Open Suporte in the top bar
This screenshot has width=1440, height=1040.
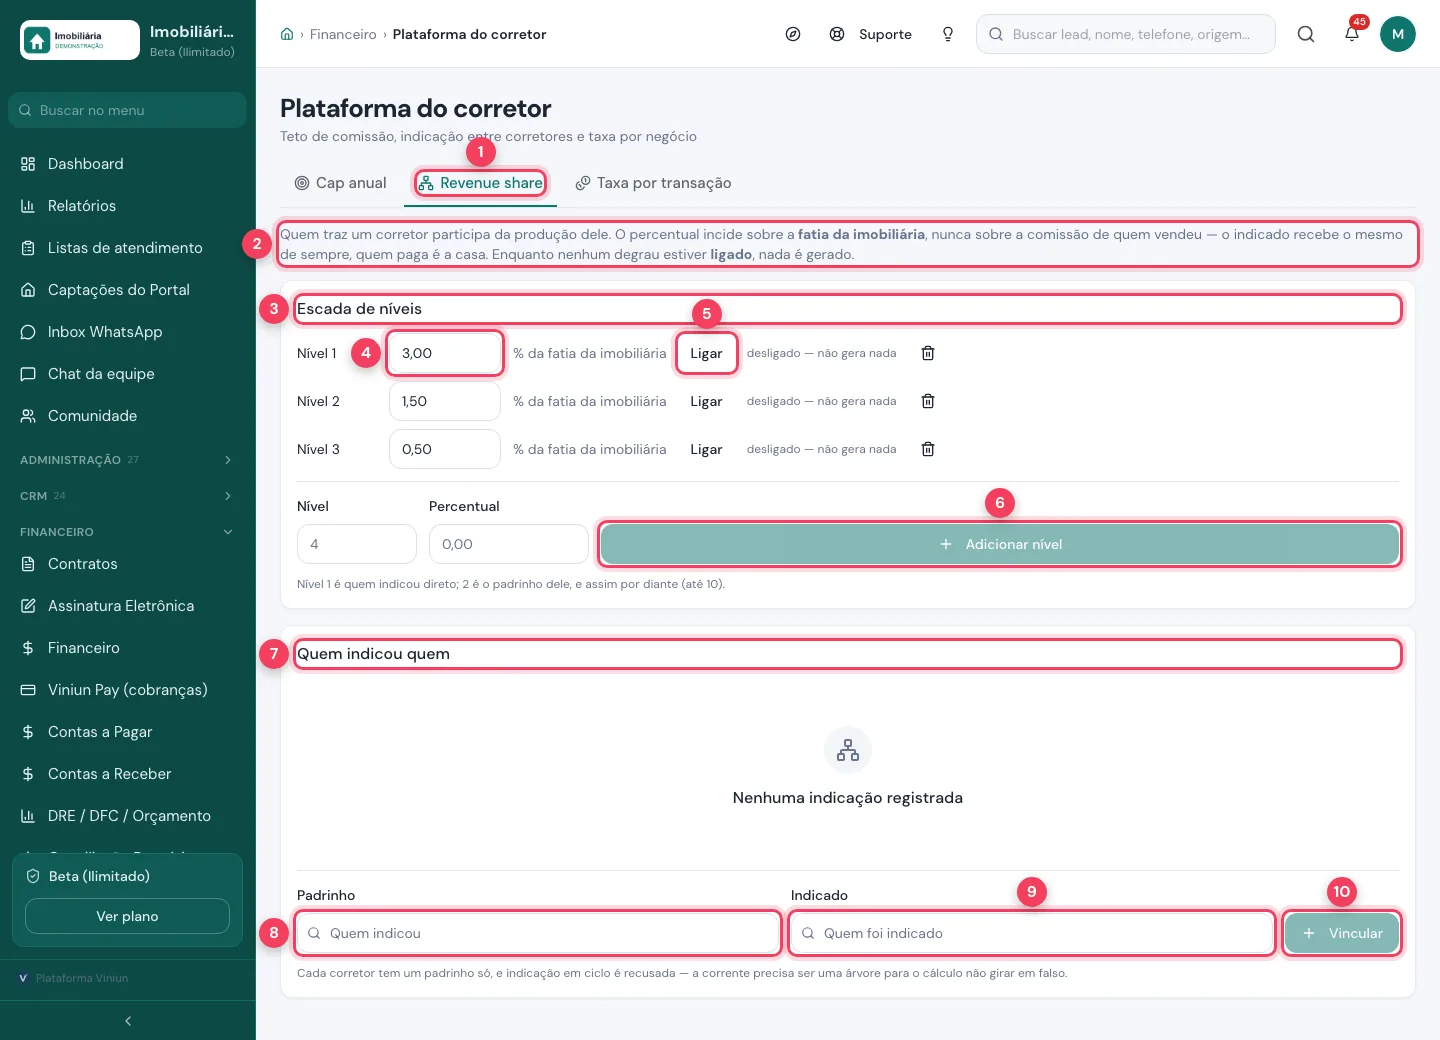[871, 34]
